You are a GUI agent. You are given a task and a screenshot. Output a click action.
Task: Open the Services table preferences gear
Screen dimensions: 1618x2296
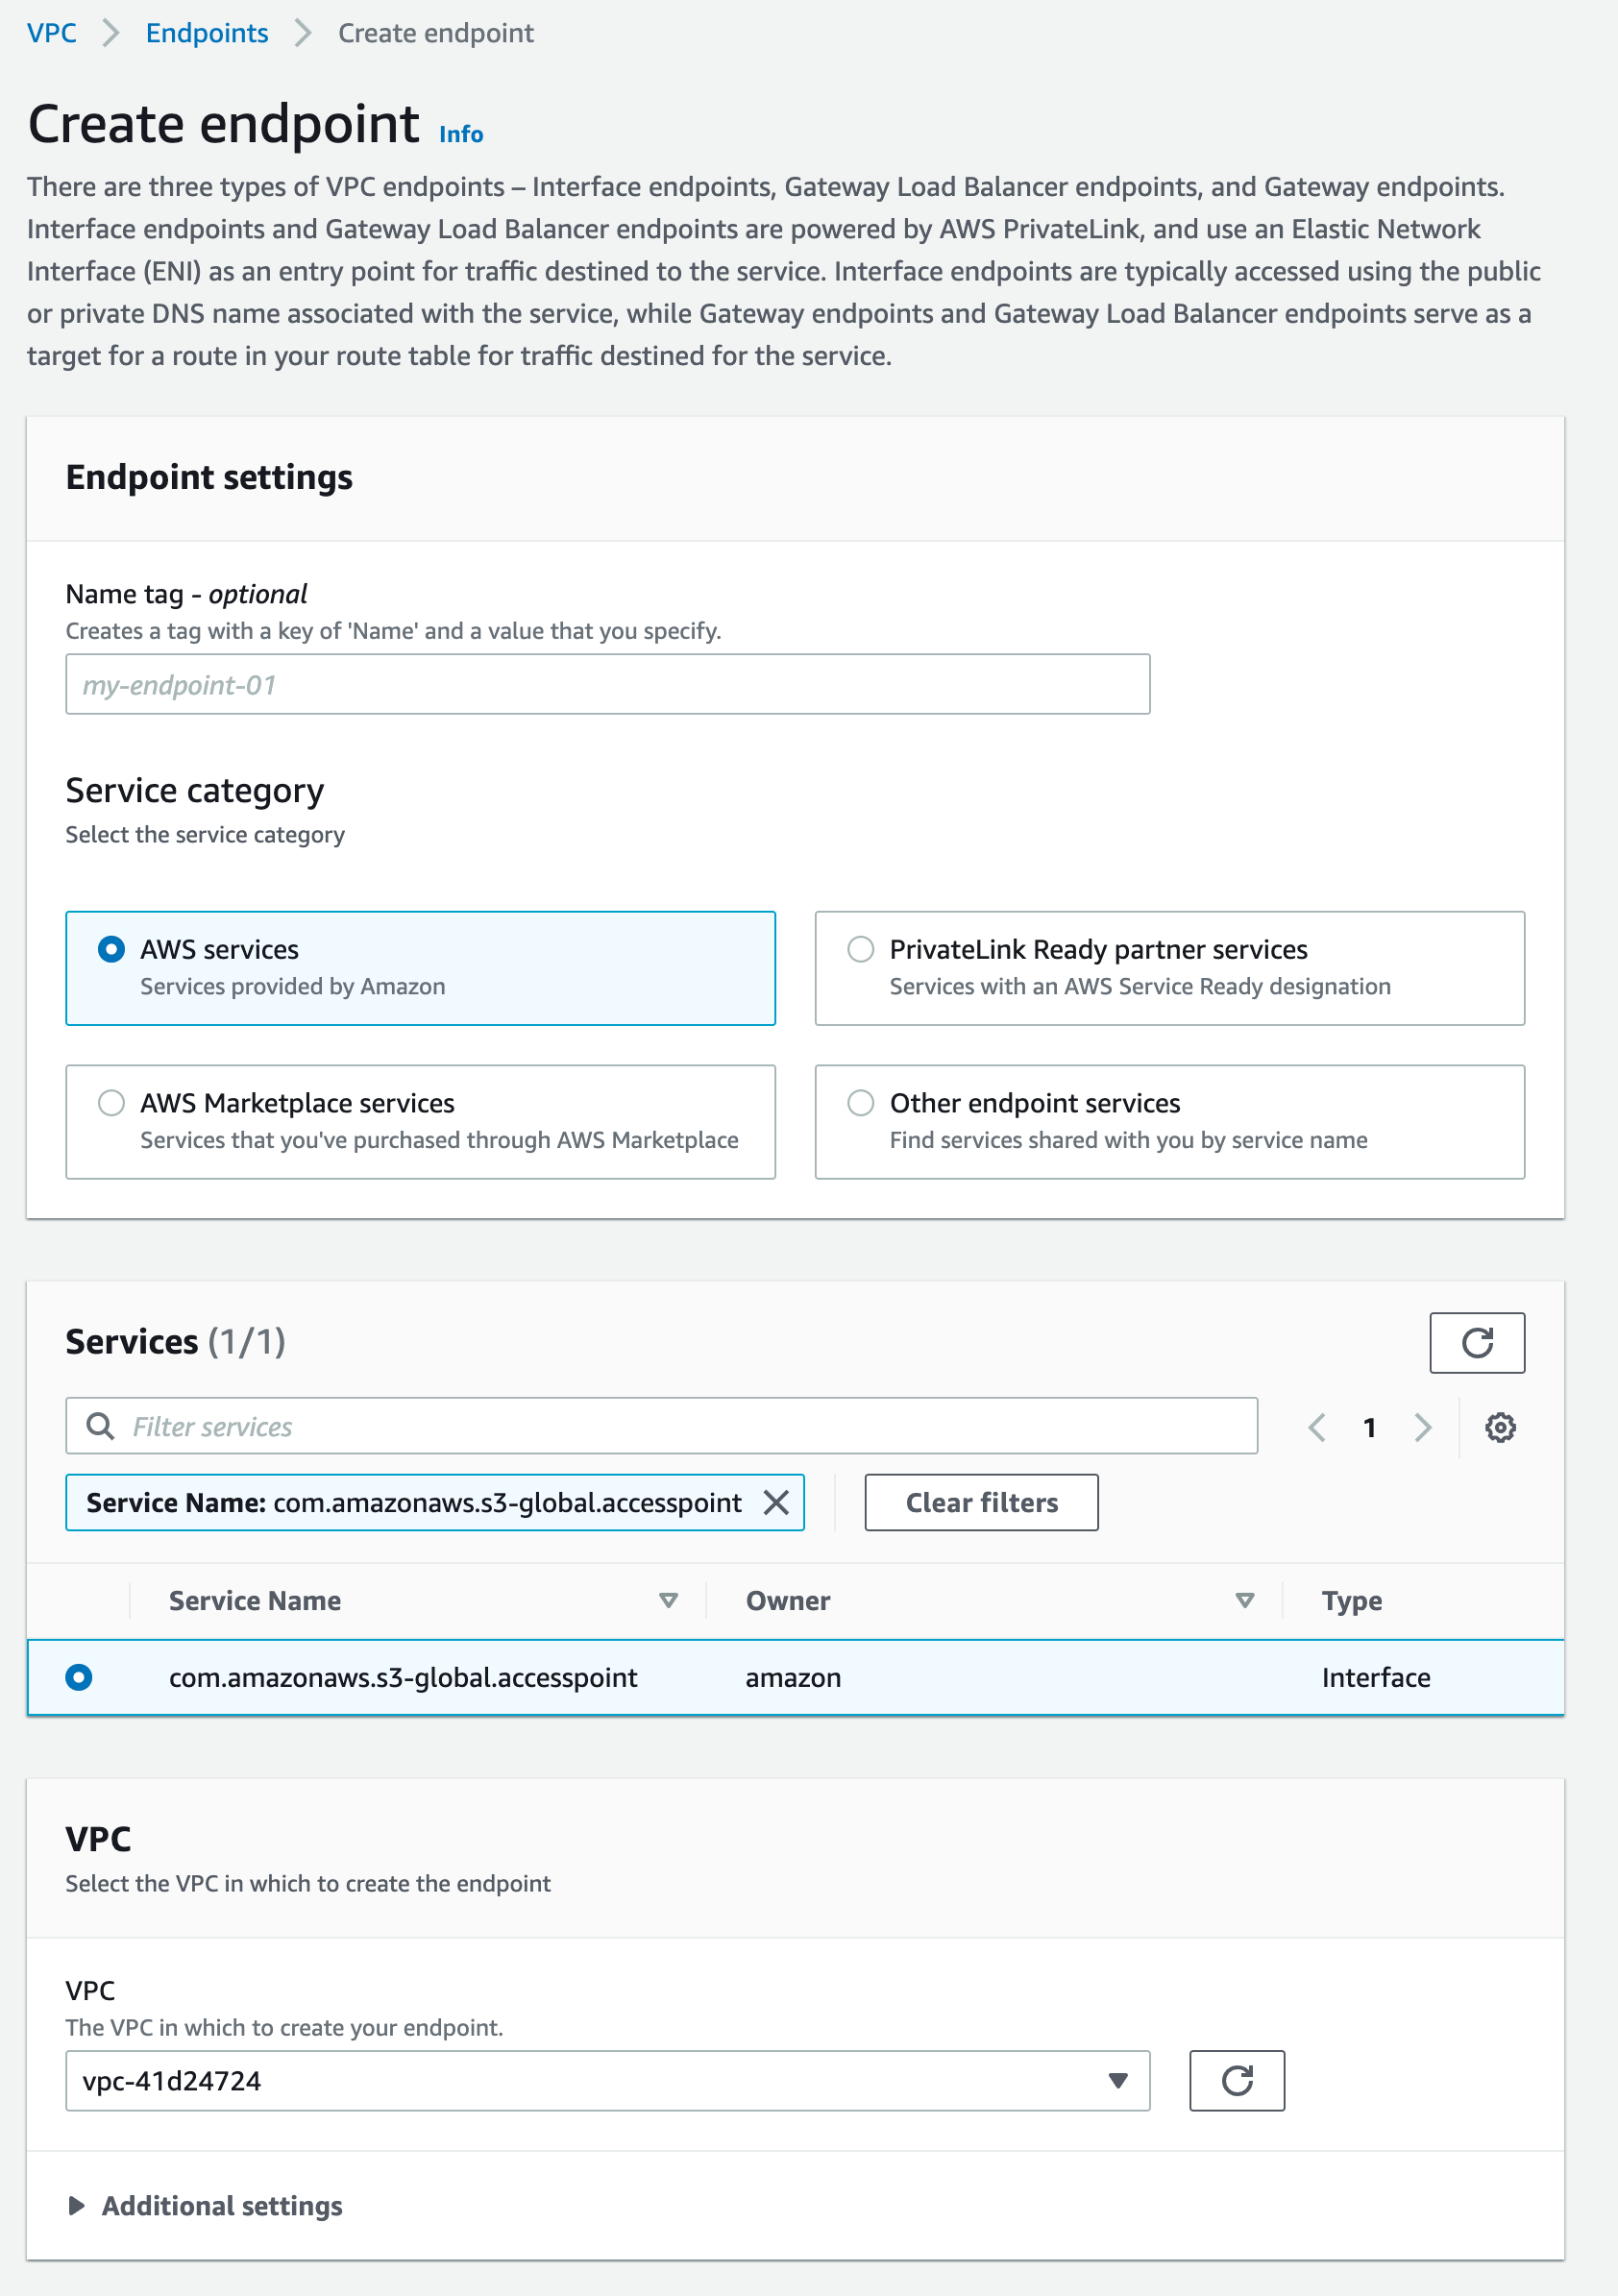click(1499, 1427)
